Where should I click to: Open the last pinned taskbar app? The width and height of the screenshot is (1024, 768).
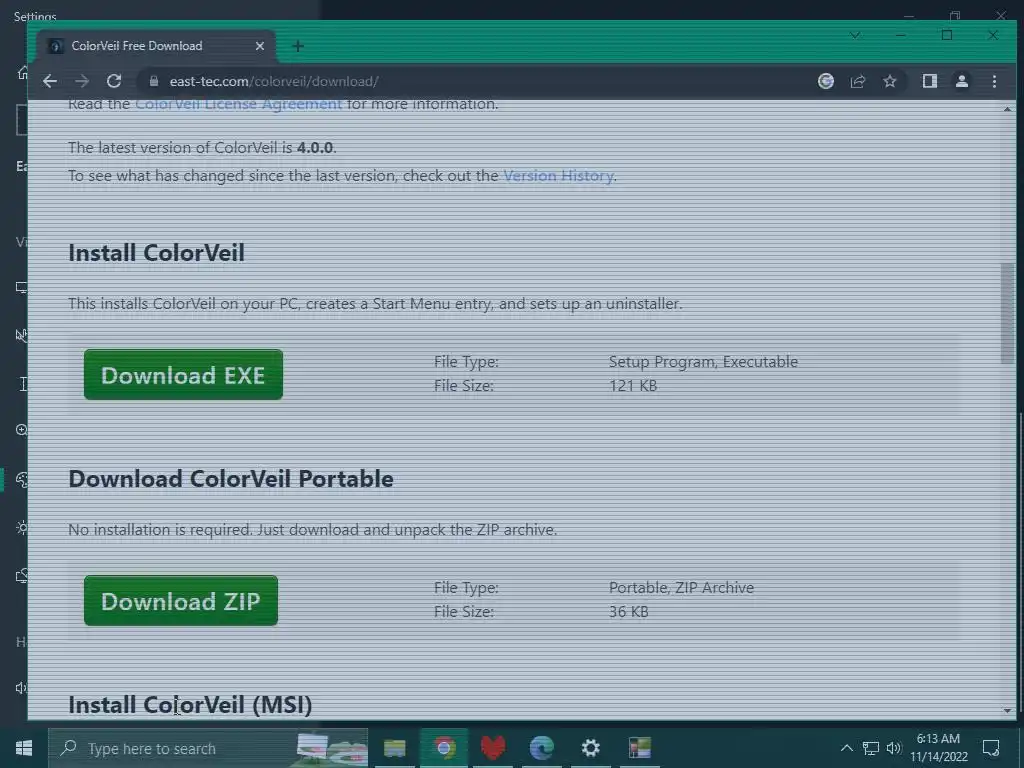pyautogui.click(x=639, y=748)
